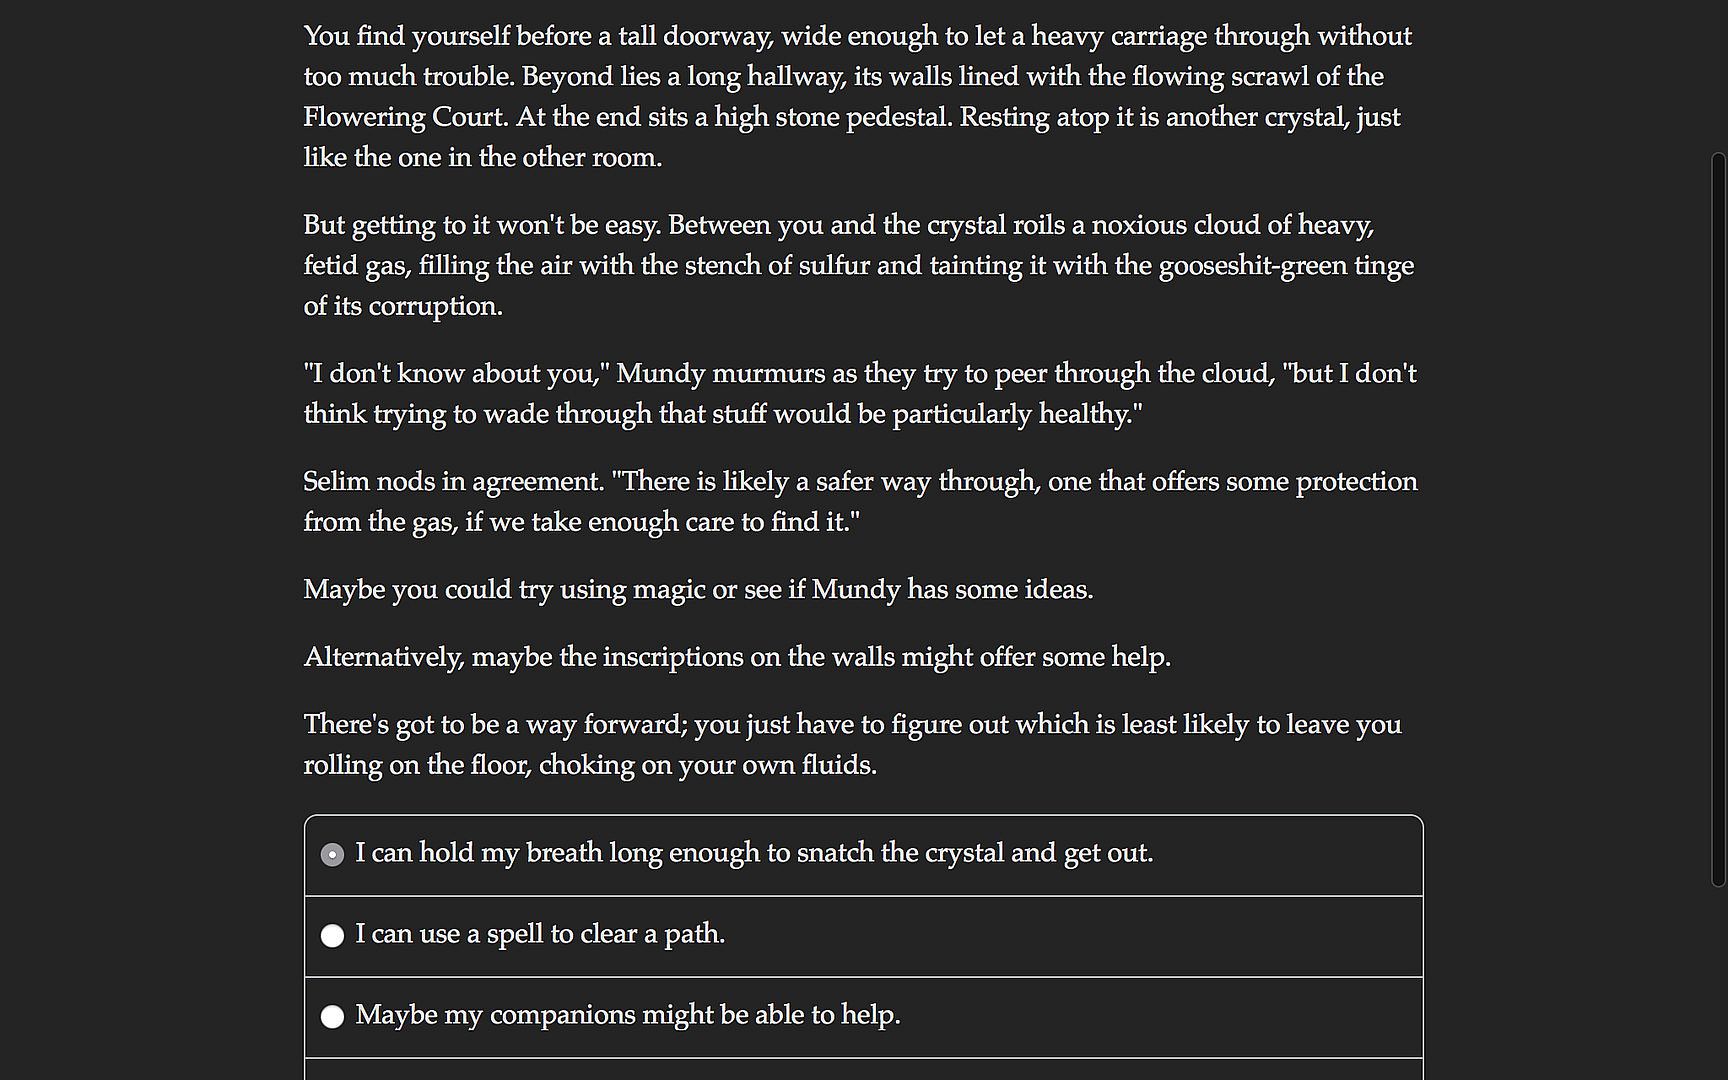
Task: Click the "I can hold my breath" option text
Action: (x=753, y=853)
